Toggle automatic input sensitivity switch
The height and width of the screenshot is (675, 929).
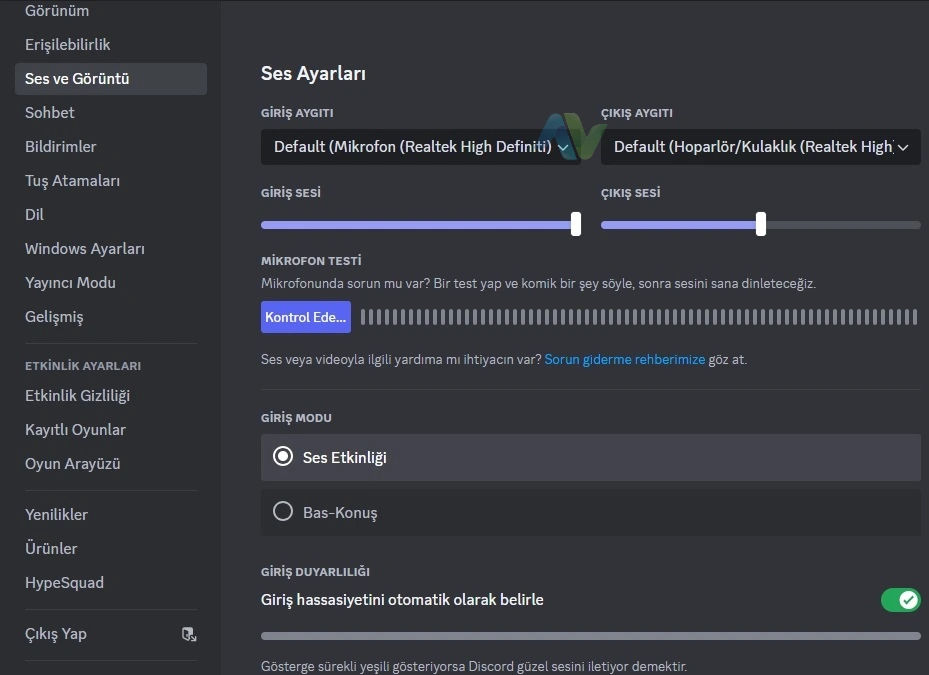tap(901, 600)
